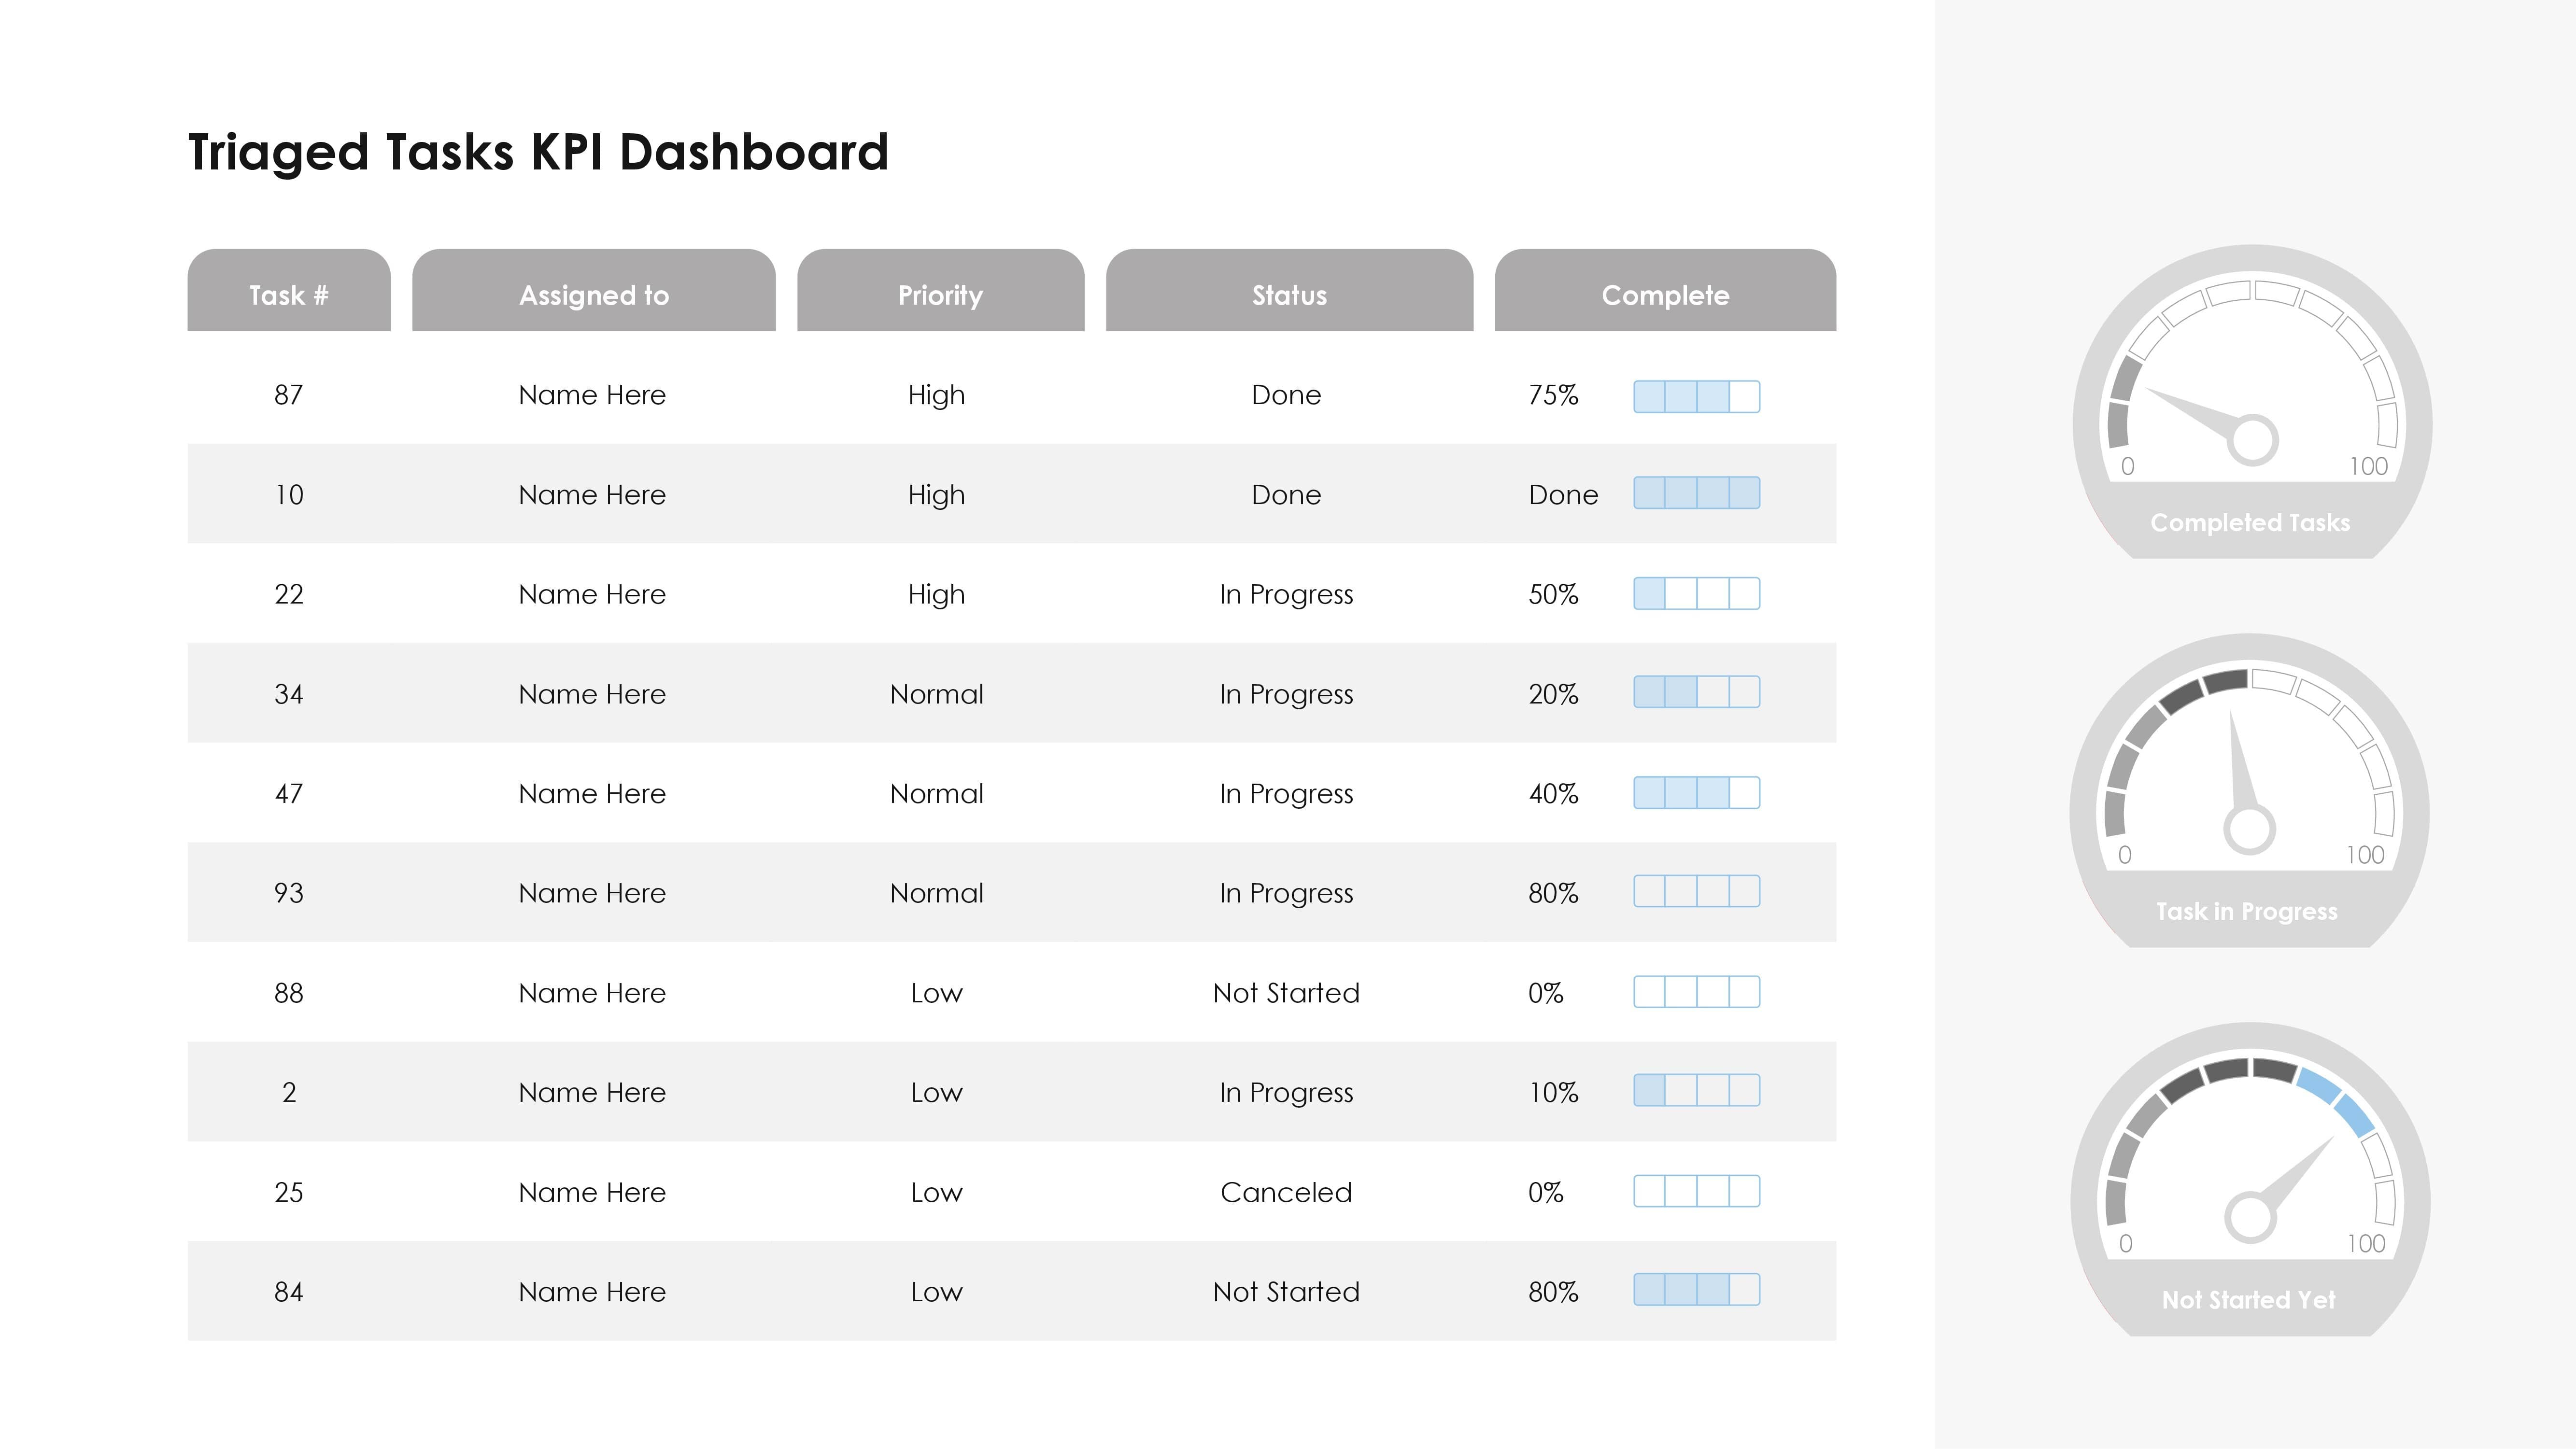Click the Complete column header
2576x1449 pixels.
point(1665,290)
